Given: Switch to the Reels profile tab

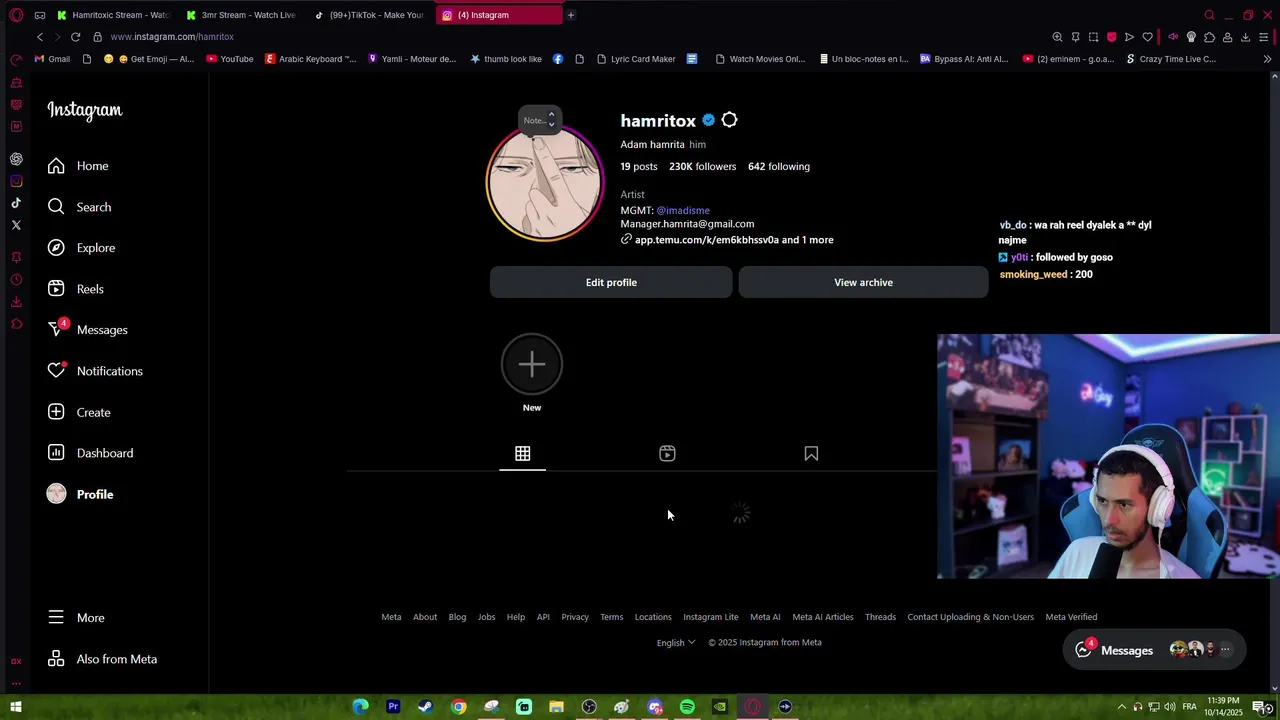Looking at the screenshot, I should pyautogui.click(x=667, y=454).
